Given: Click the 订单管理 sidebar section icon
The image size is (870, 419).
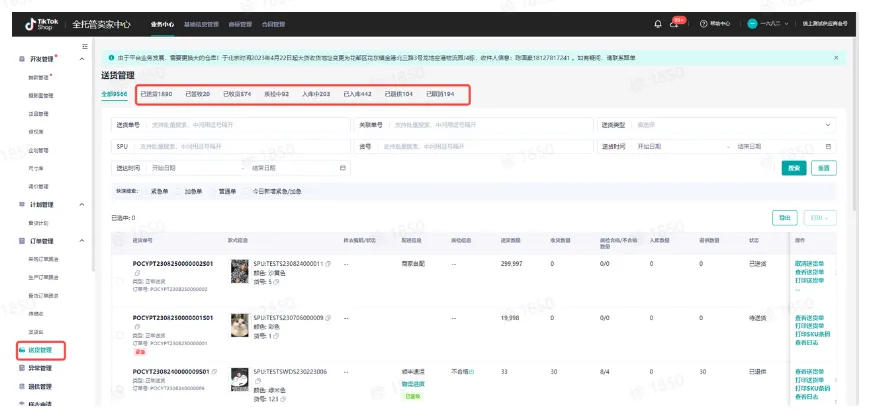Looking at the screenshot, I should pyautogui.click(x=22, y=241).
